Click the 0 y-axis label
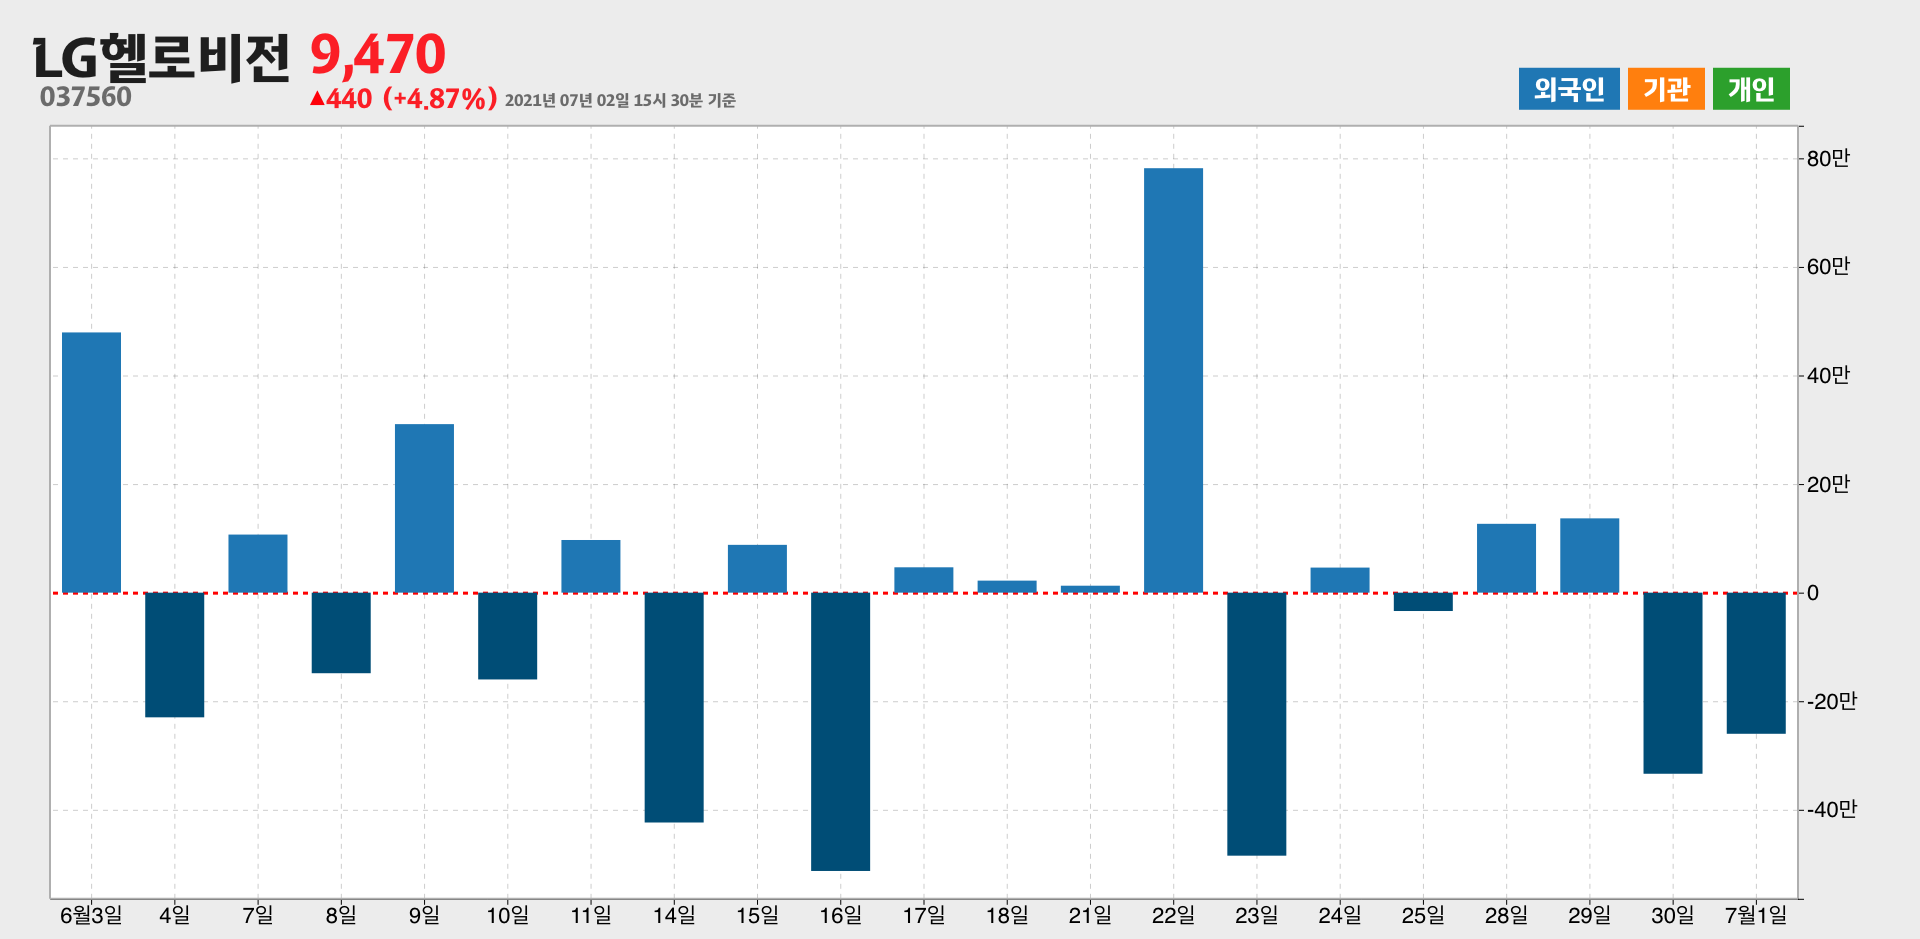The width and height of the screenshot is (1920, 939). [x=1813, y=593]
